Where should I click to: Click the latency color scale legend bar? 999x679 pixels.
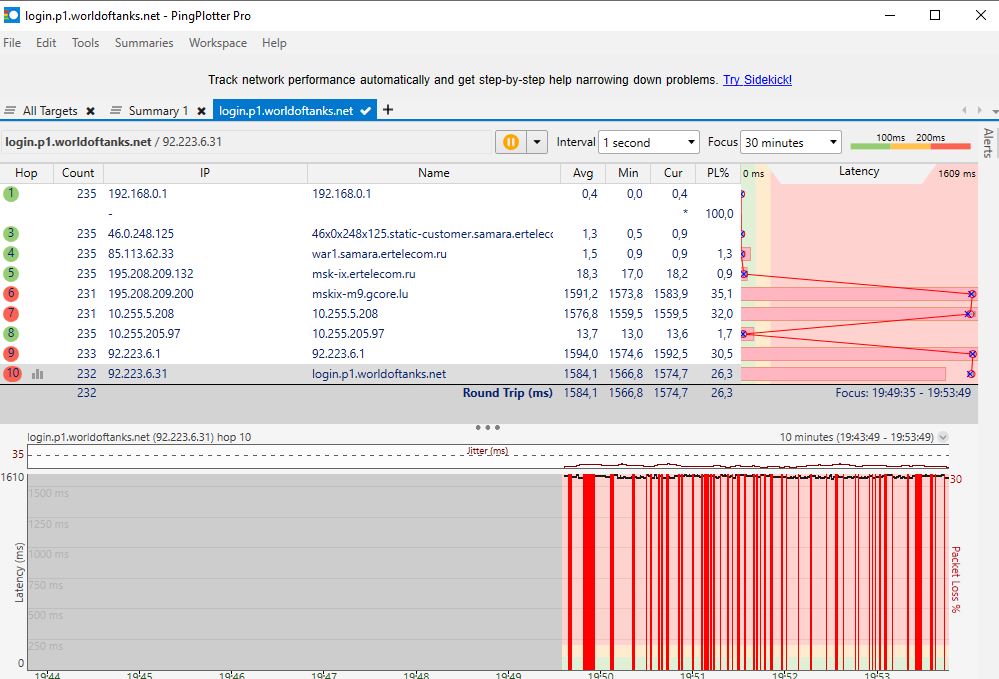910,146
